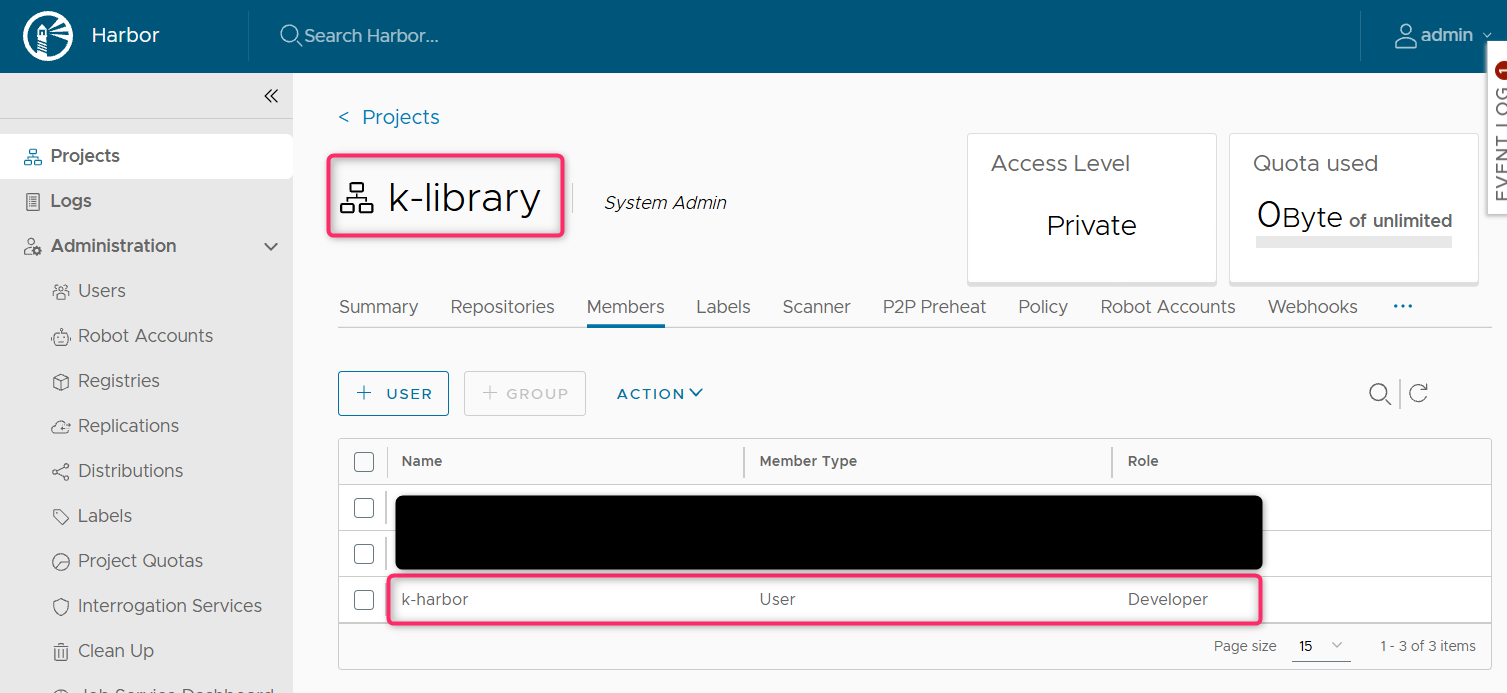This screenshot has width=1507, height=693.
Task: Collapse the Administration menu chevron
Action: pos(271,246)
